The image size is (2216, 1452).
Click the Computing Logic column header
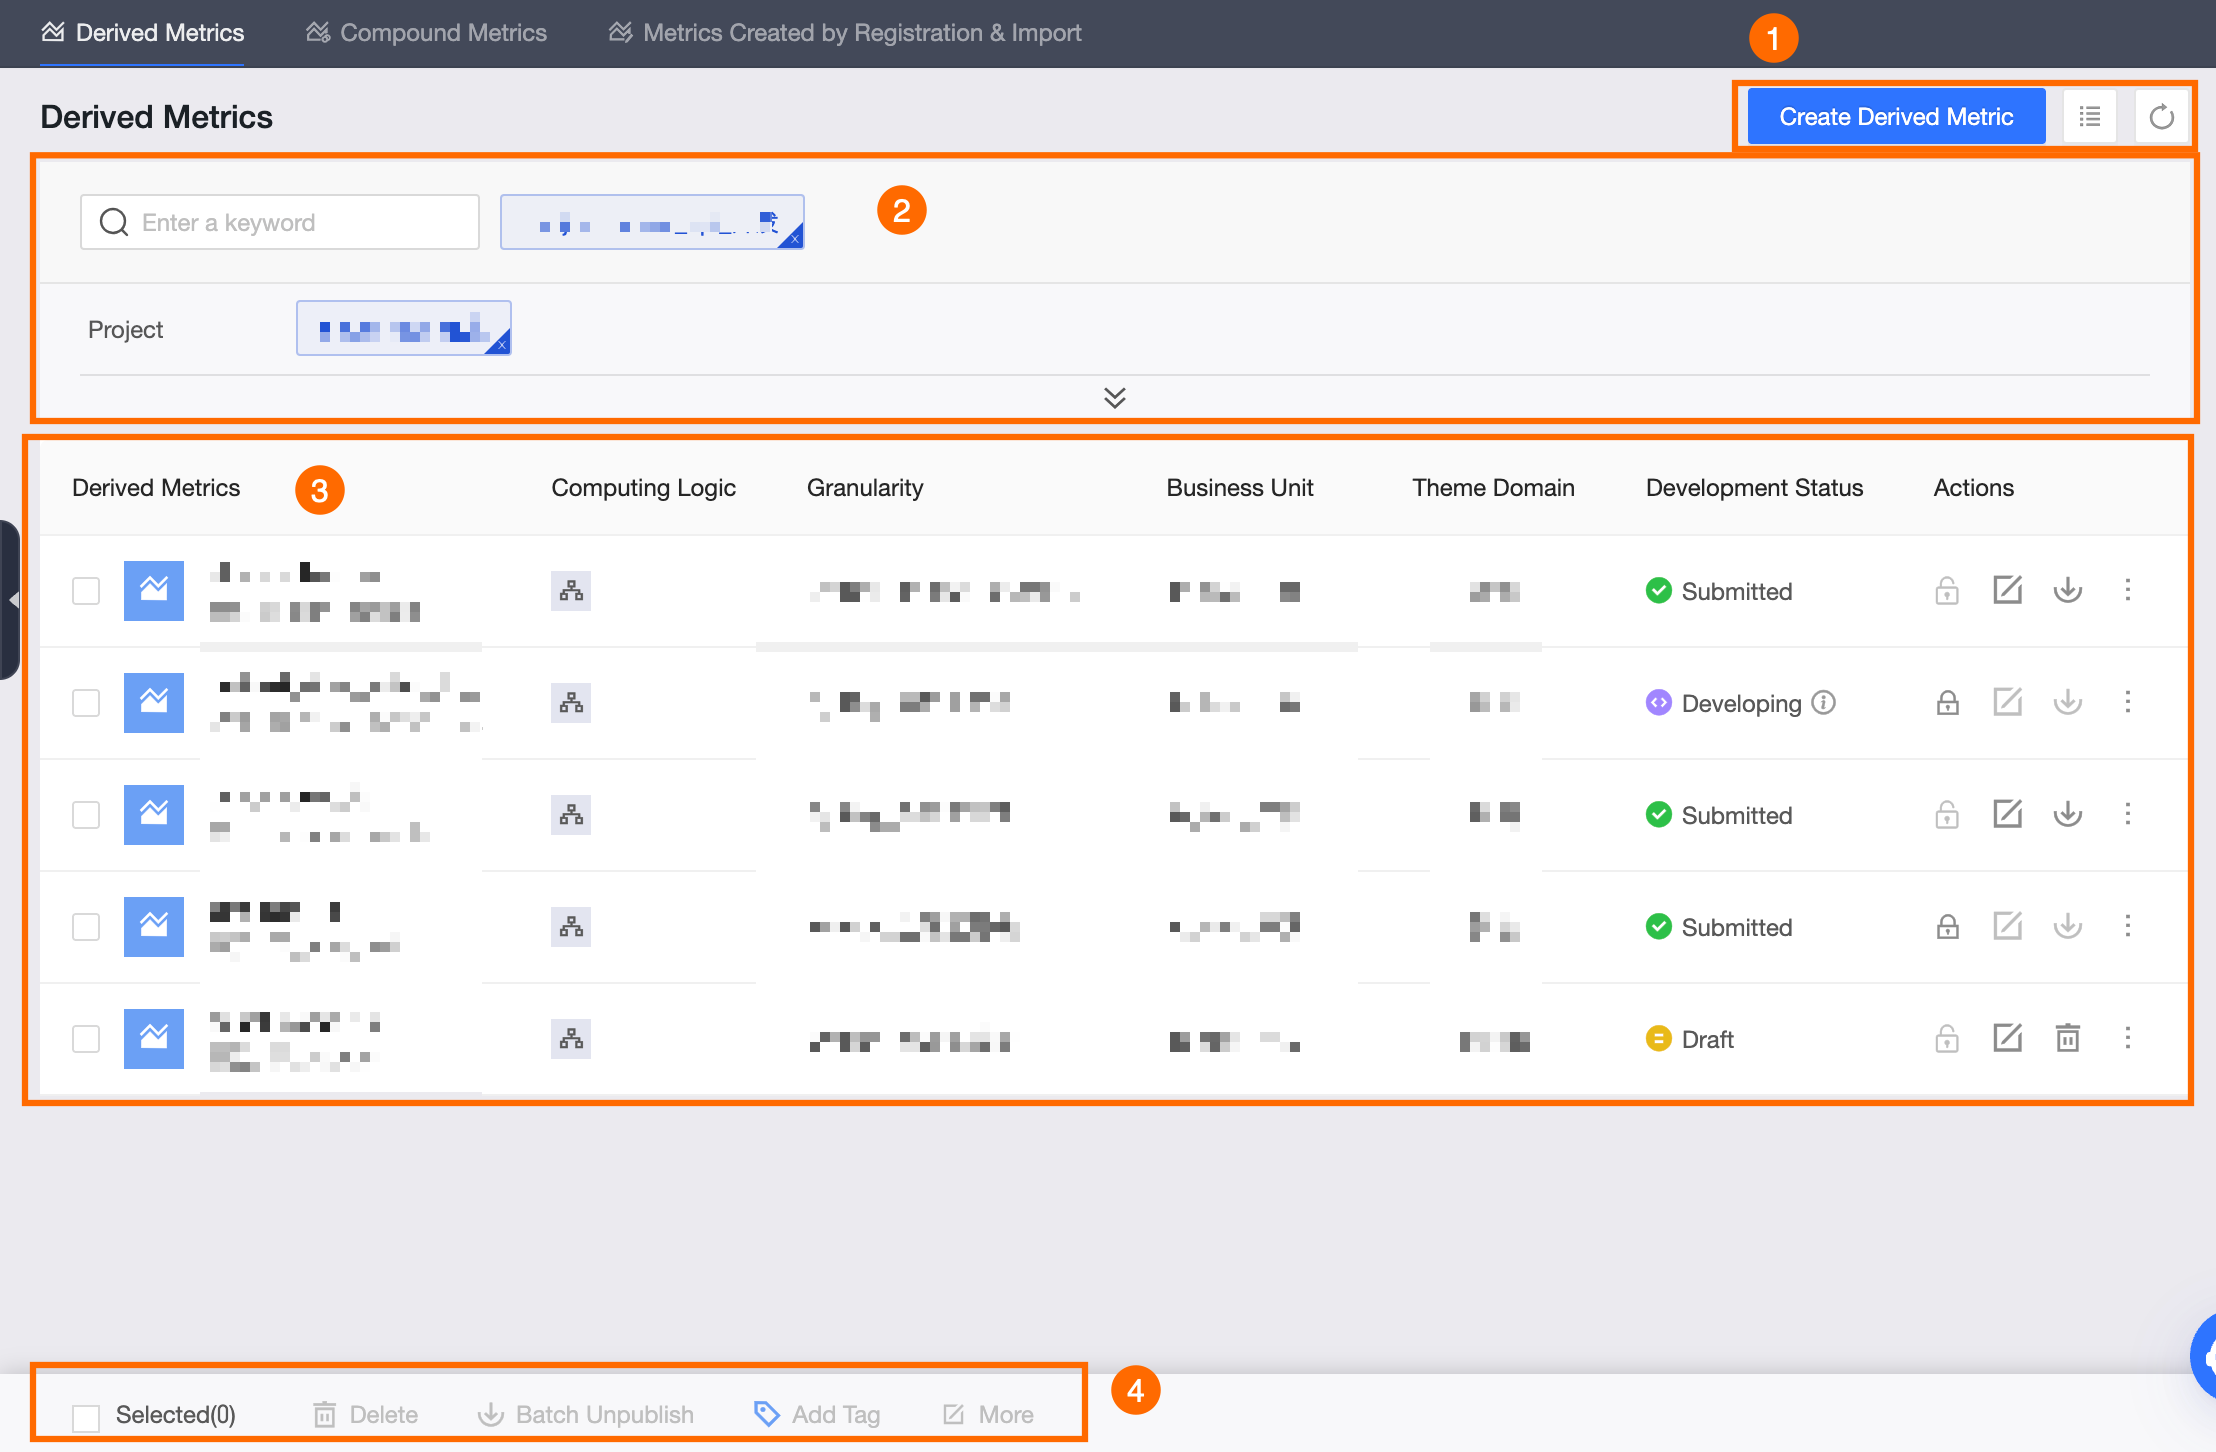pyautogui.click(x=643, y=488)
